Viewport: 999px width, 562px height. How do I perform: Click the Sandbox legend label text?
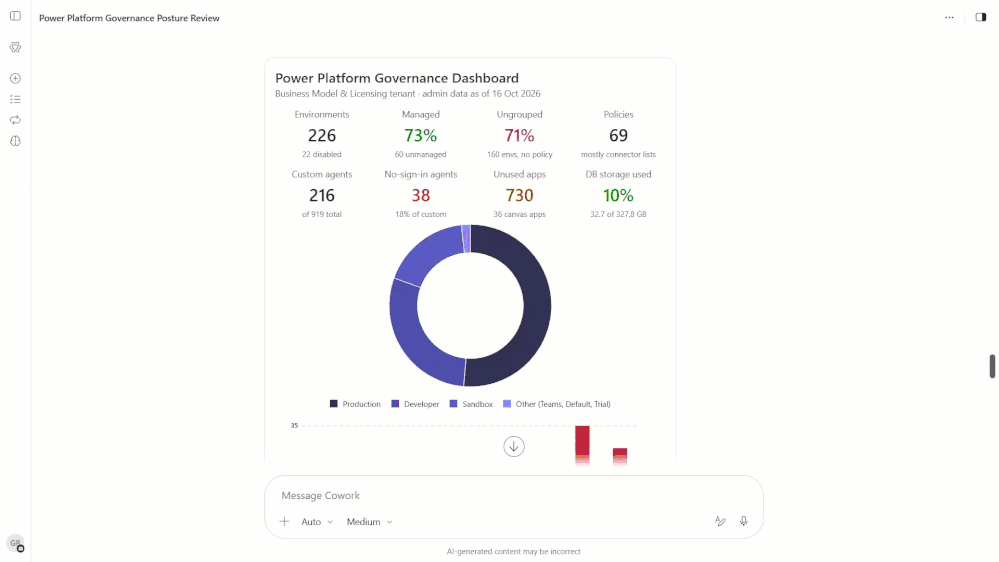[477, 404]
